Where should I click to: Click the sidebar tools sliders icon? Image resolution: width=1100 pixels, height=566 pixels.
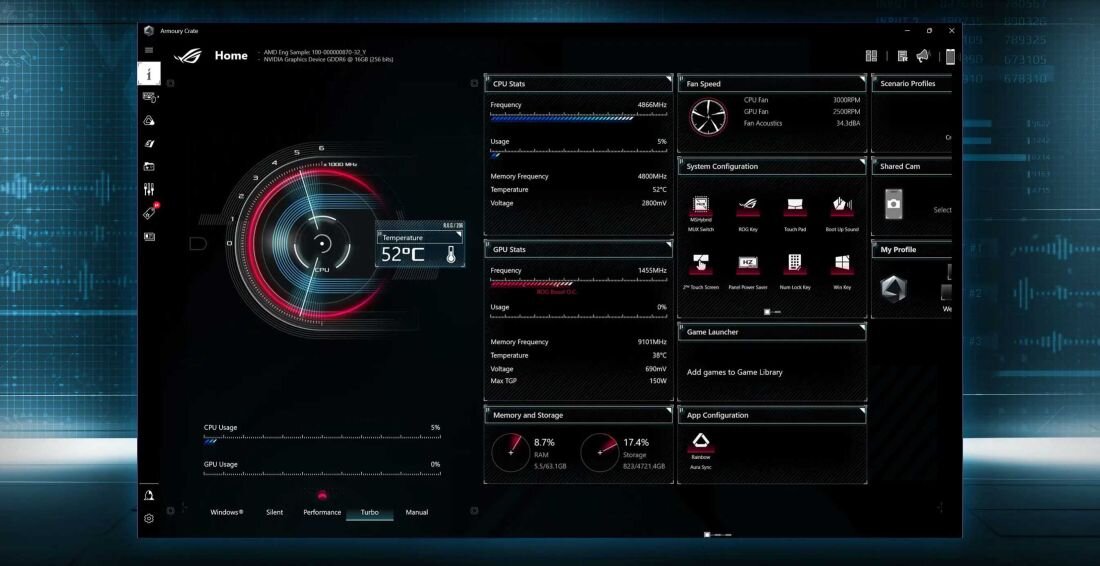(x=149, y=189)
